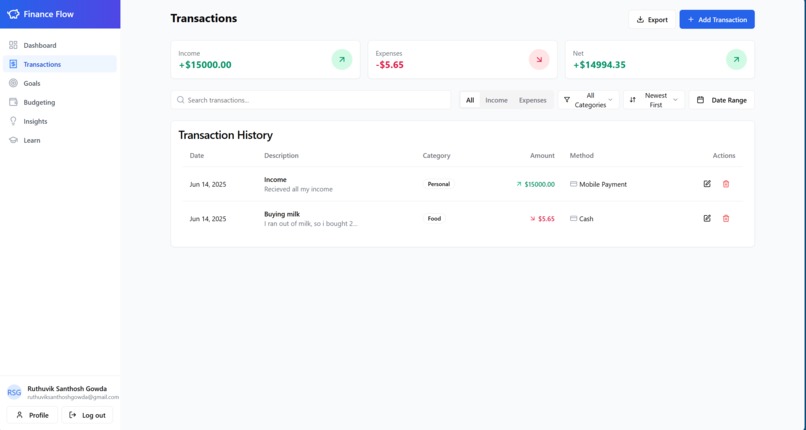Edit the Income transaction
This screenshot has height=430, width=806.
coord(707,184)
